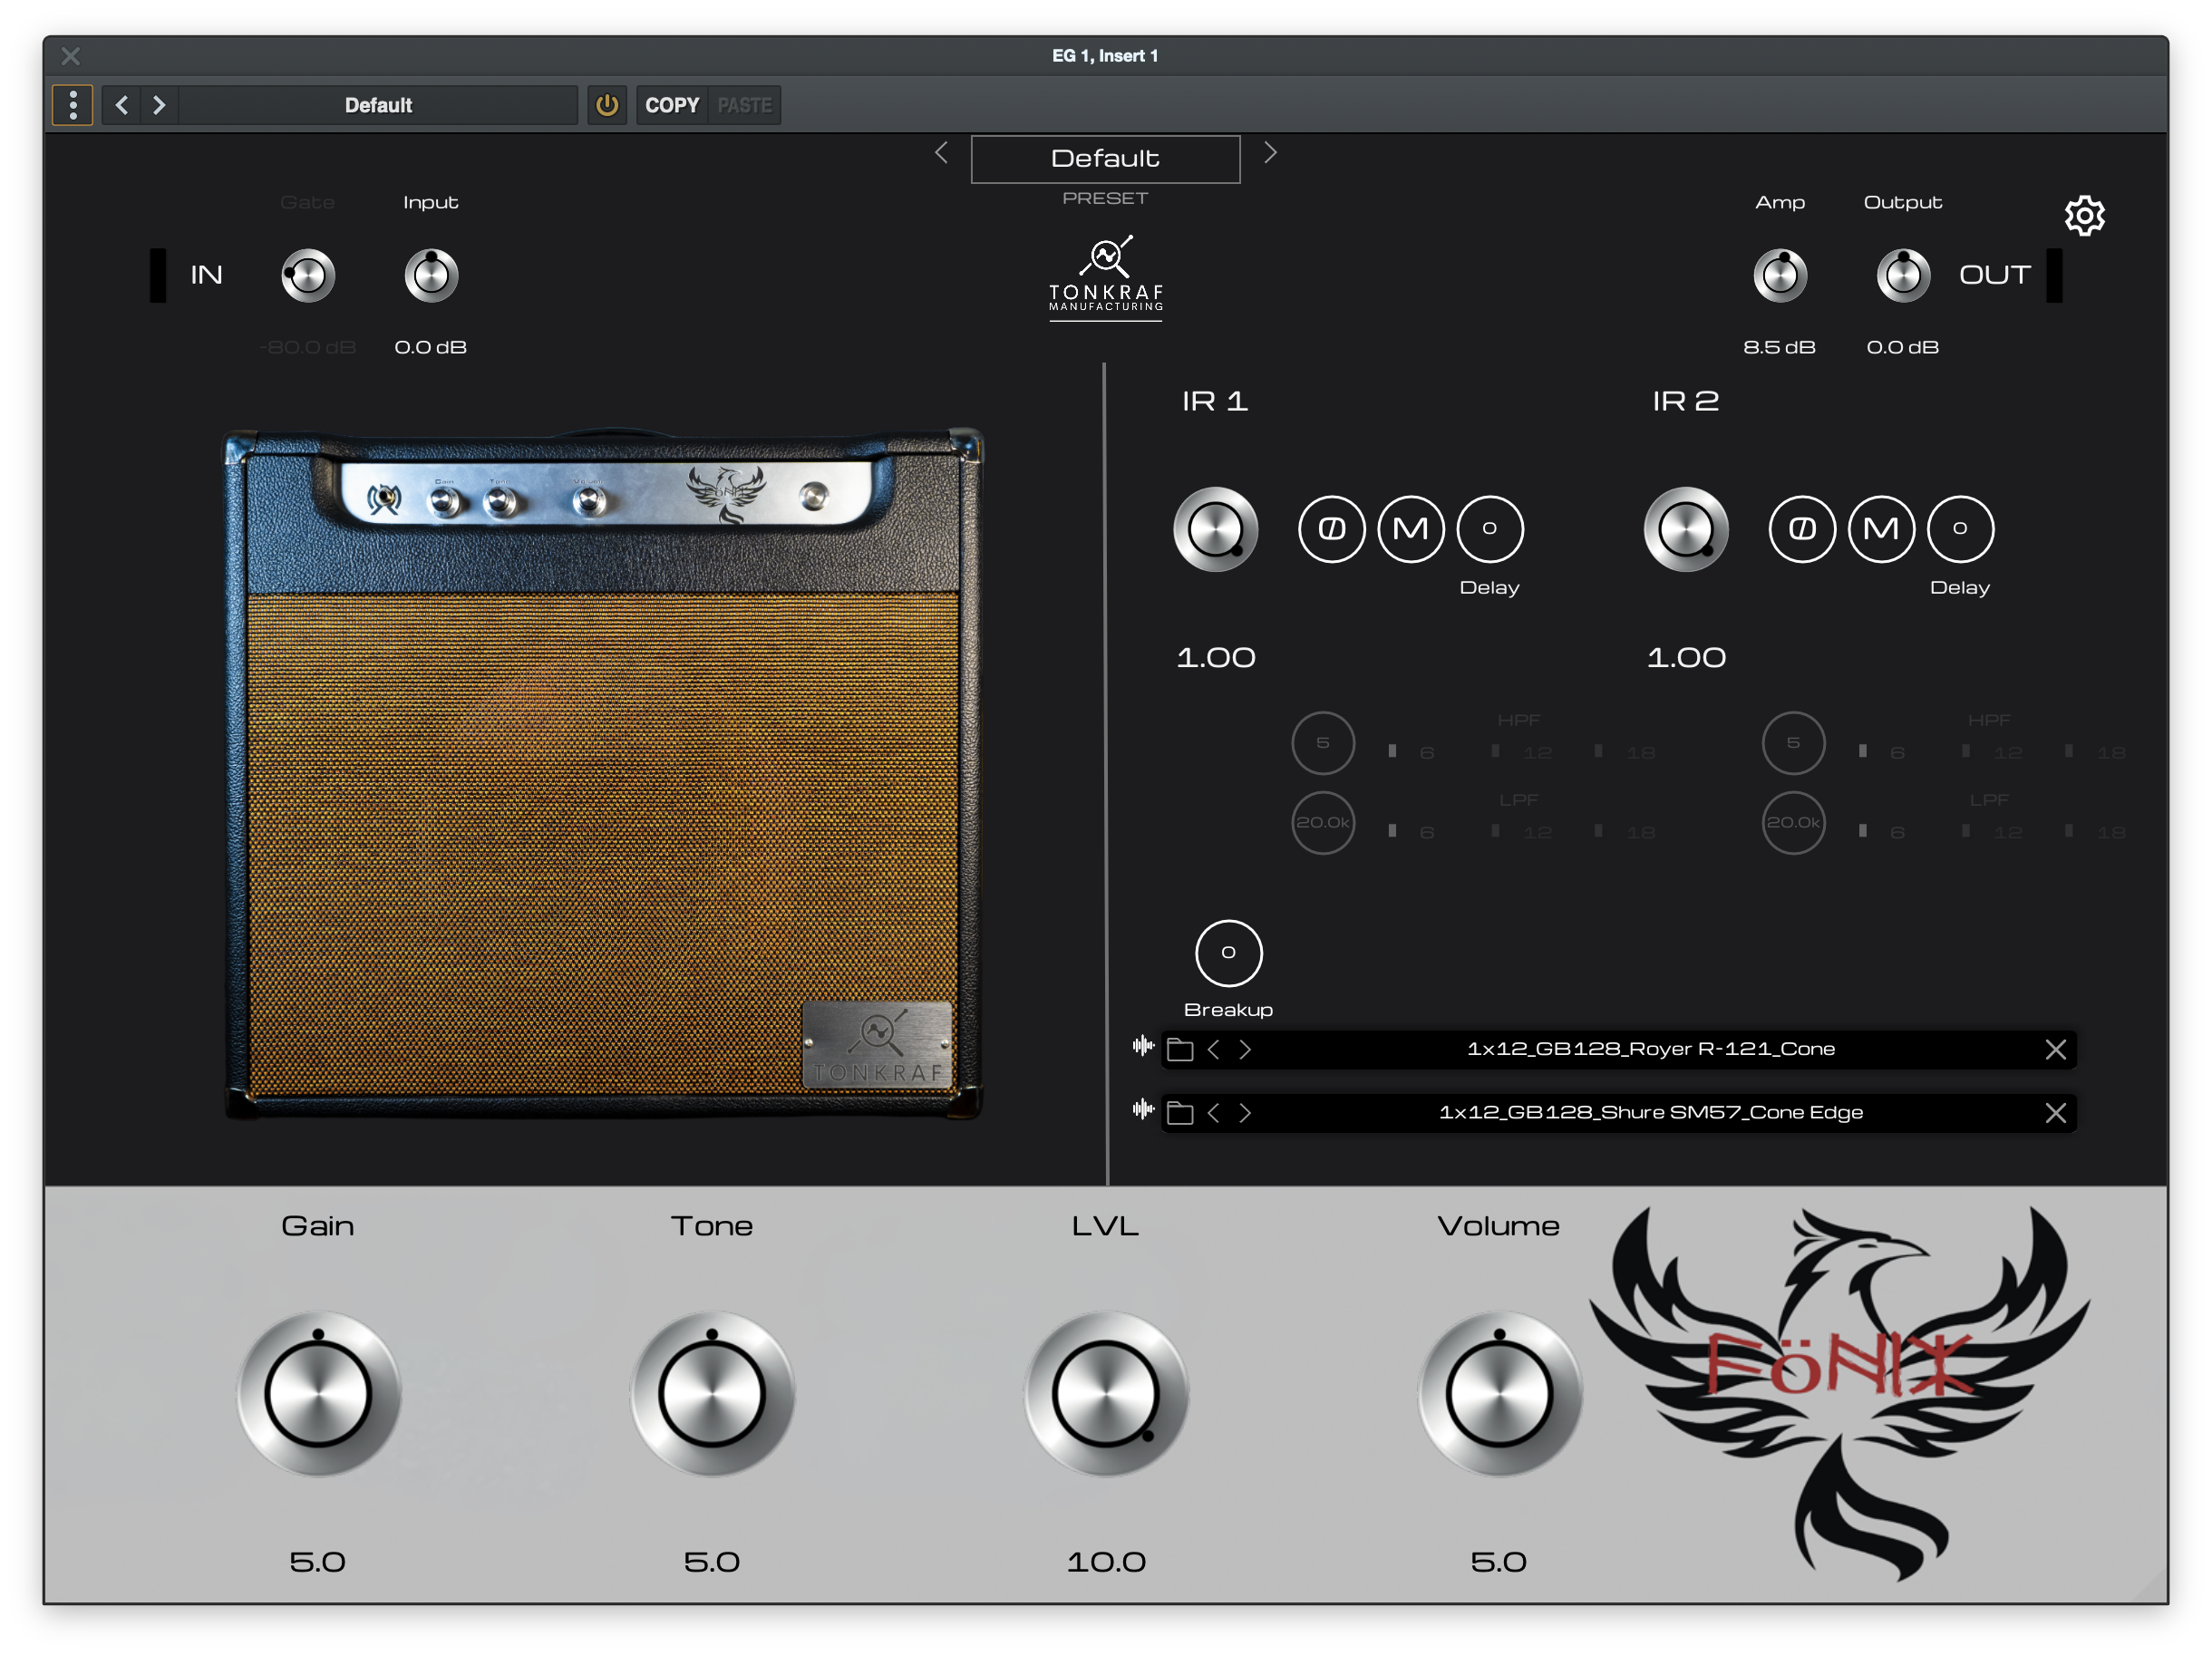This screenshot has height=1655, width=2212.
Task: Go to previous preset arrow beside Default
Action: (941, 153)
